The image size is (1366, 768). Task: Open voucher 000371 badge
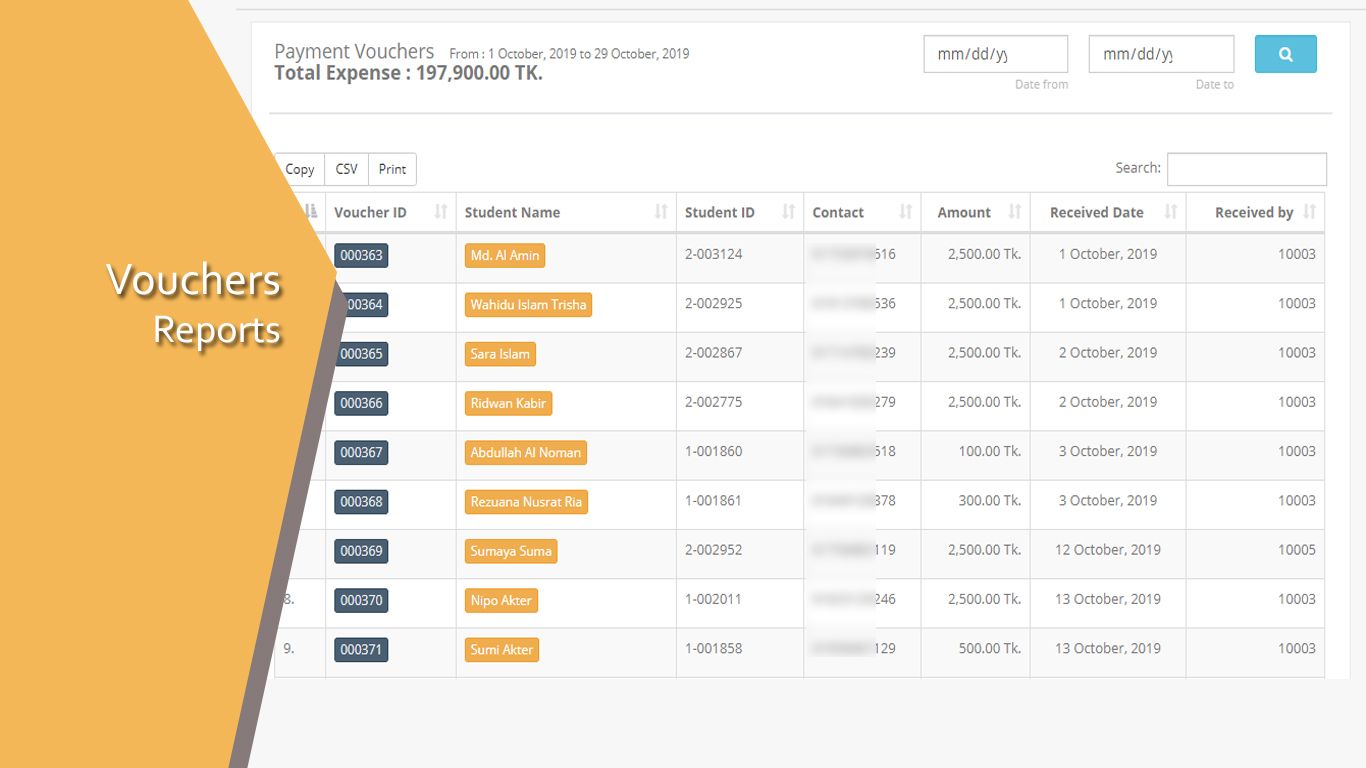click(x=361, y=650)
